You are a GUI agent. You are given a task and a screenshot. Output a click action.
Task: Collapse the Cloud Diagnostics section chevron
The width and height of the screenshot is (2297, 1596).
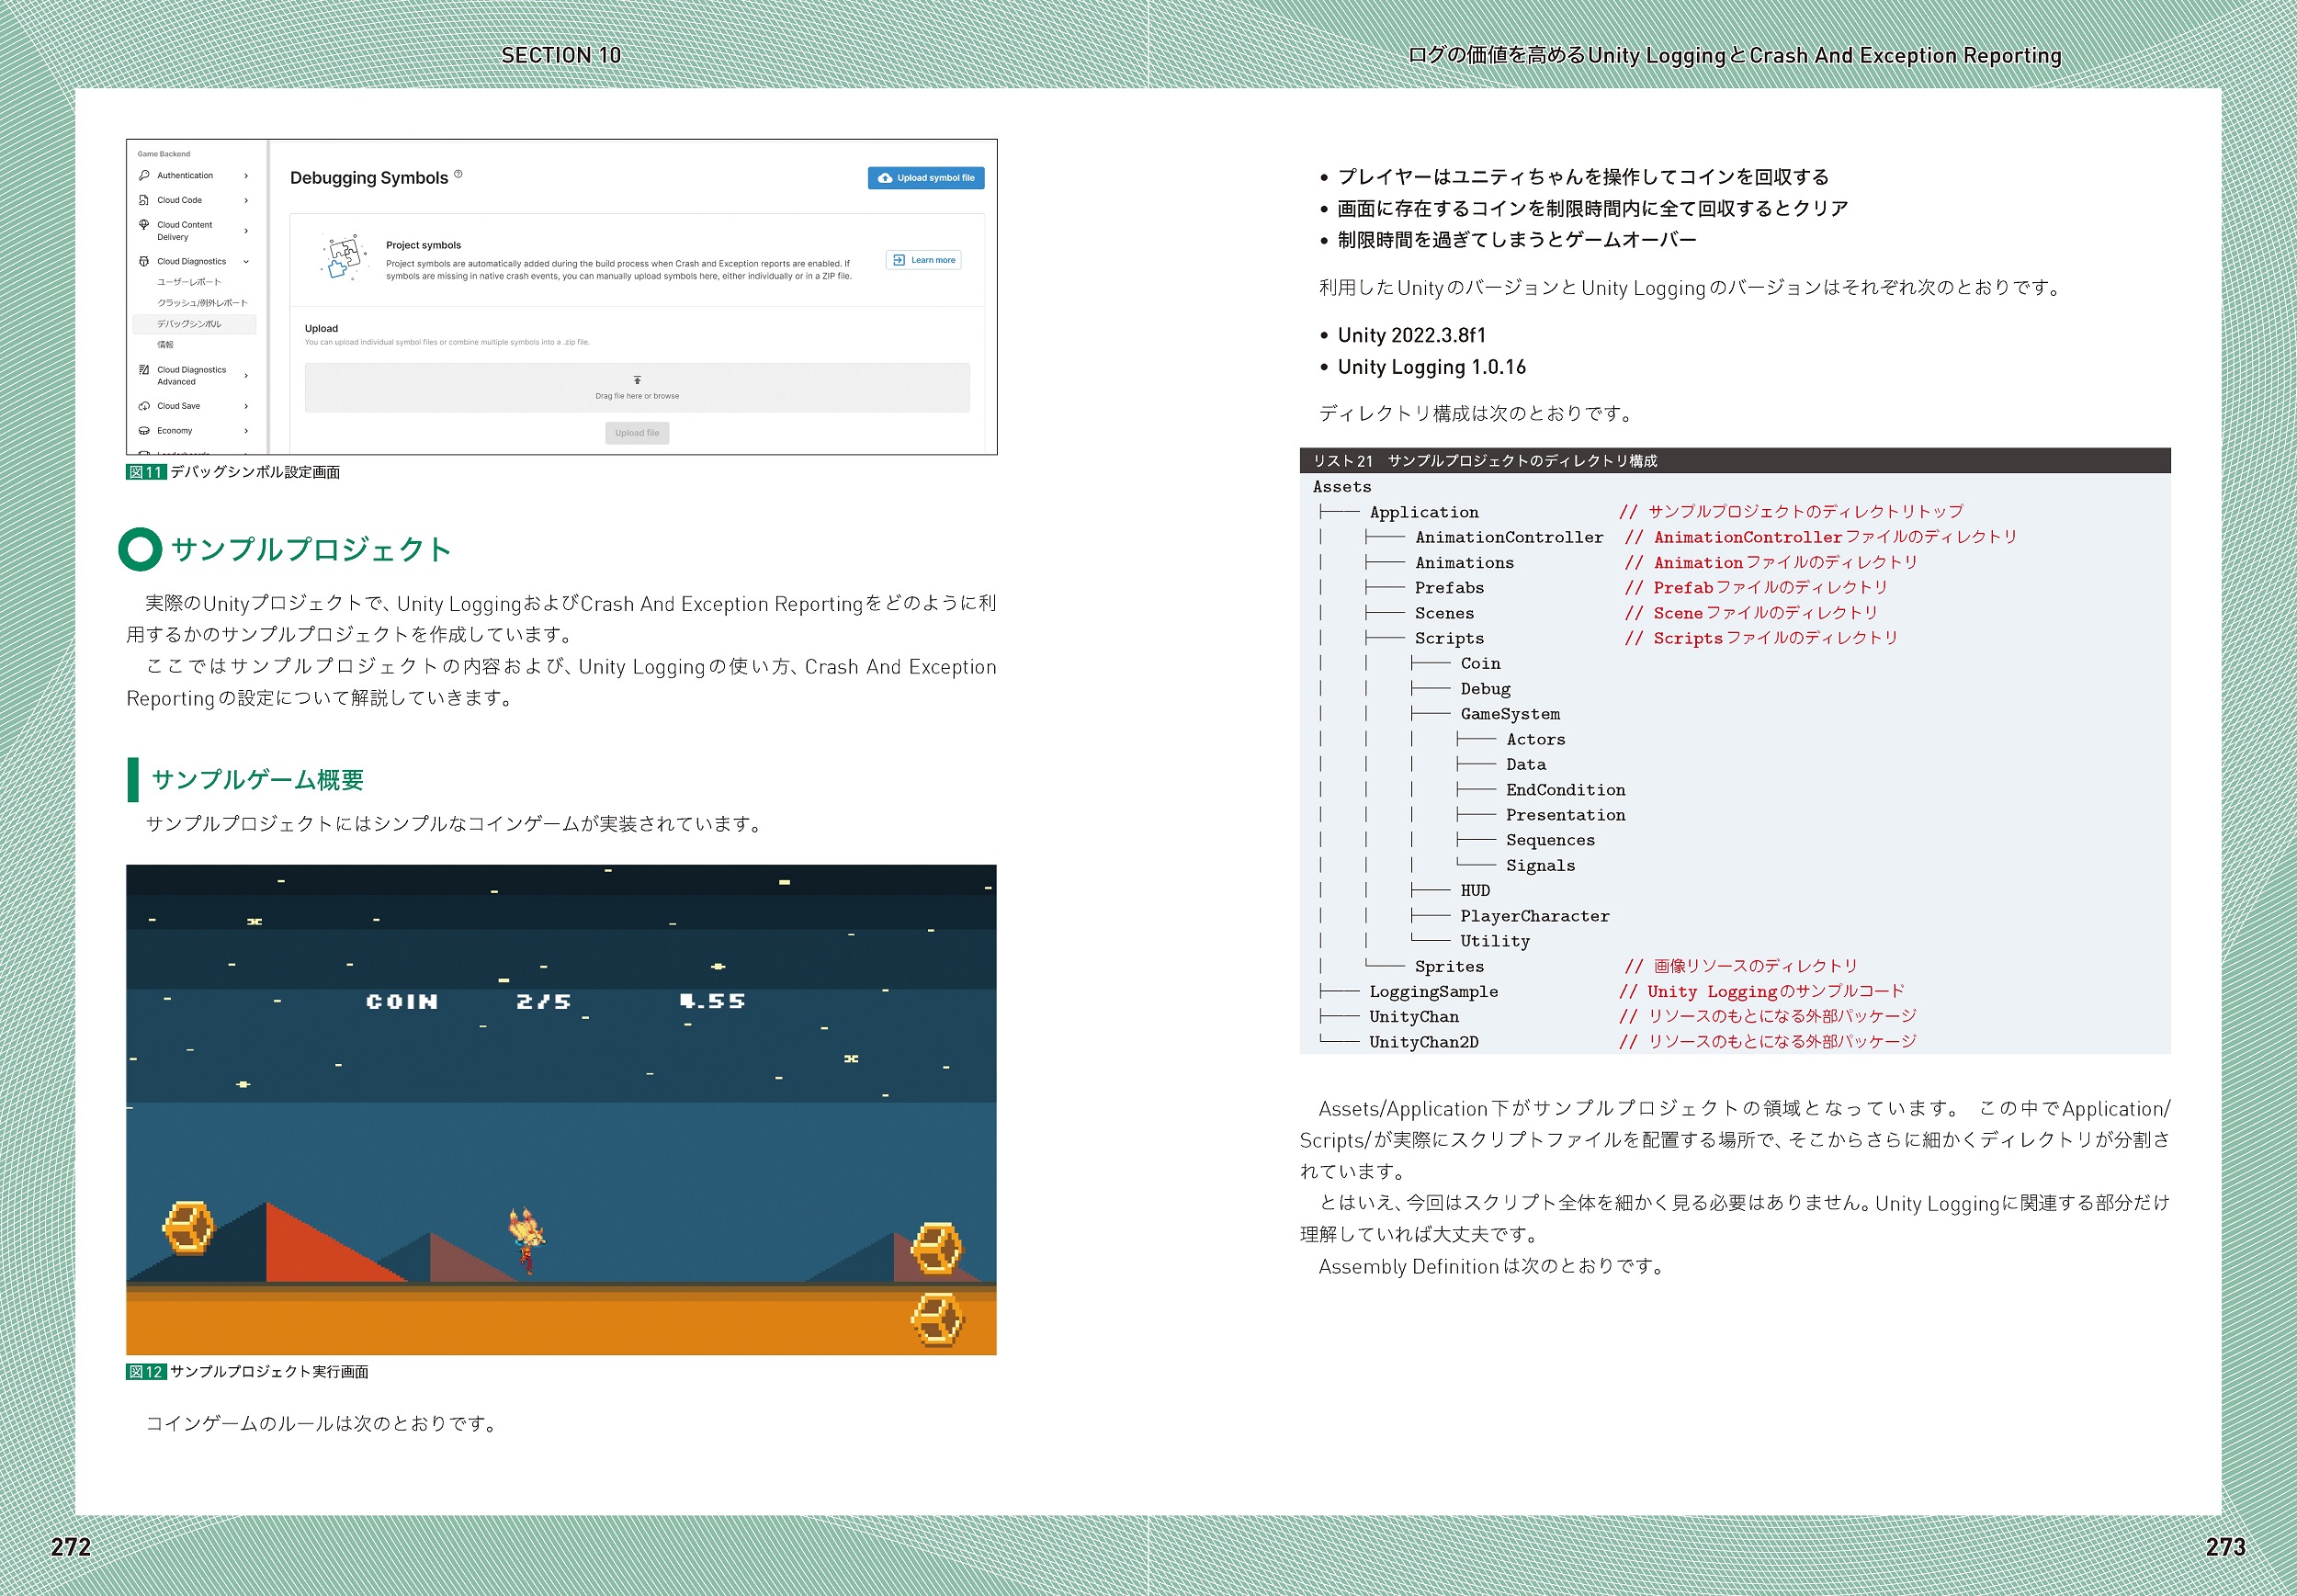tap(246, 262)
